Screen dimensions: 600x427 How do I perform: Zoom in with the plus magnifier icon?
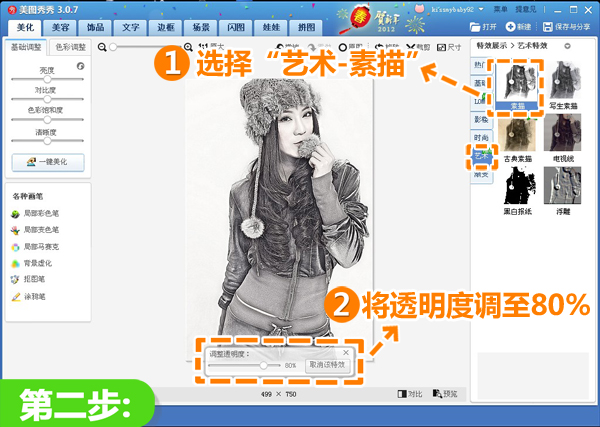tap(188, 47)
